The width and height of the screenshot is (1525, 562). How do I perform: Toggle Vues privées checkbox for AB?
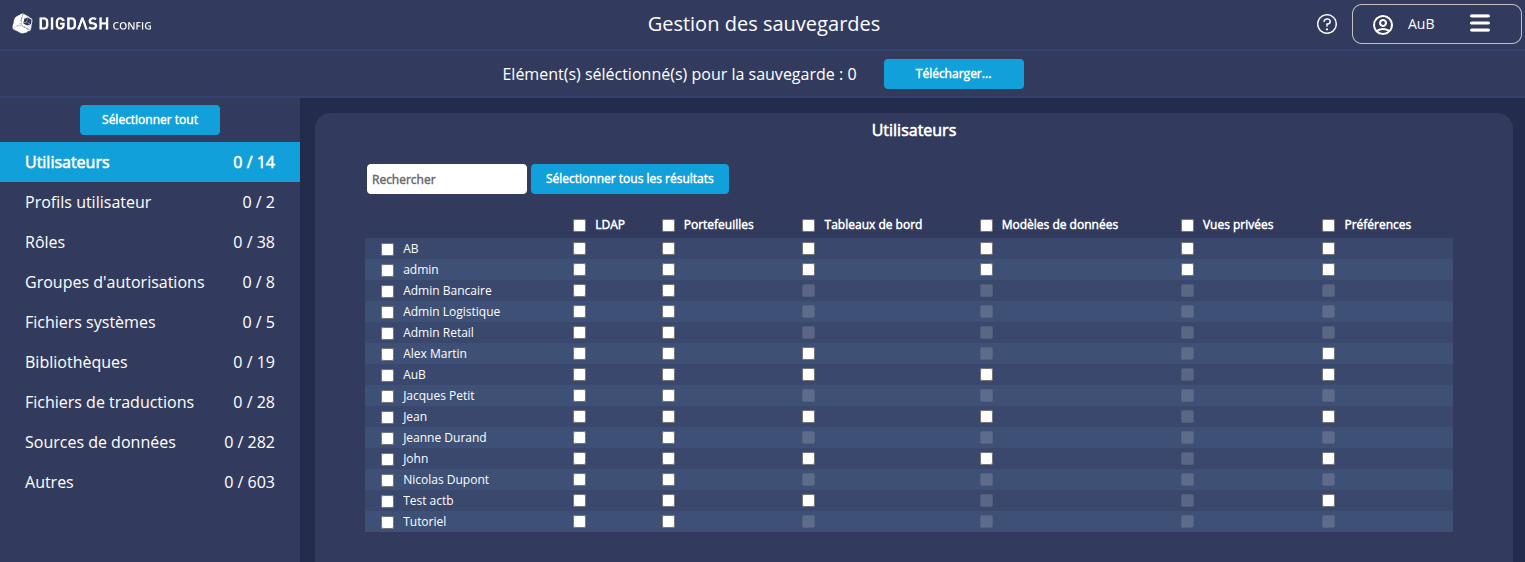1187,249
